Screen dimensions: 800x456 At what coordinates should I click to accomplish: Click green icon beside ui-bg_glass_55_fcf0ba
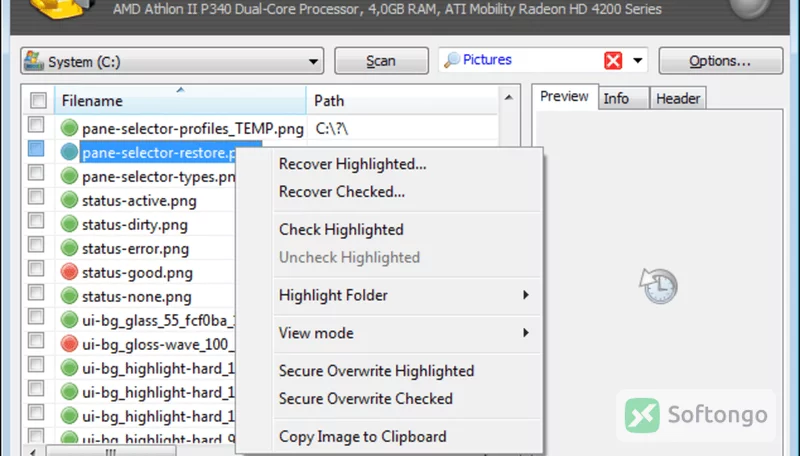pos(69,320)
